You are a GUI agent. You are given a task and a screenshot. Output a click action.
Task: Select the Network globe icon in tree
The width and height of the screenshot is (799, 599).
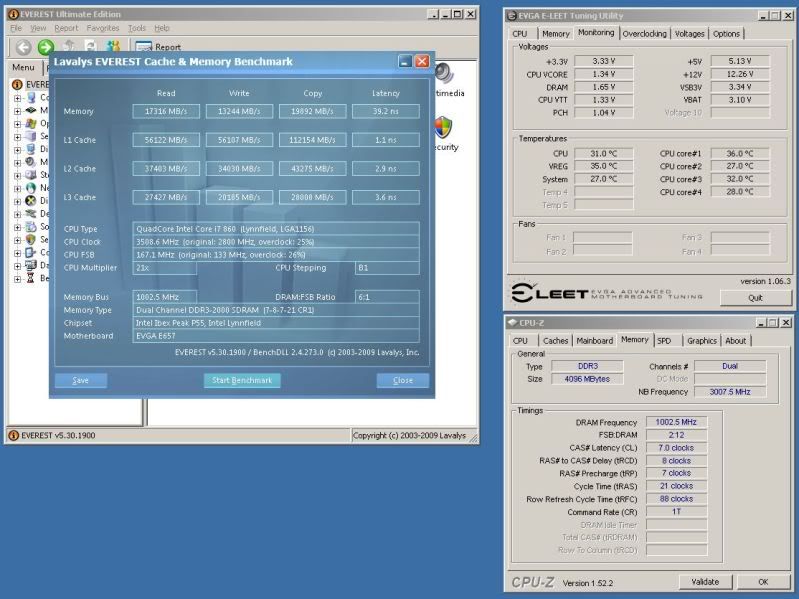31,187
